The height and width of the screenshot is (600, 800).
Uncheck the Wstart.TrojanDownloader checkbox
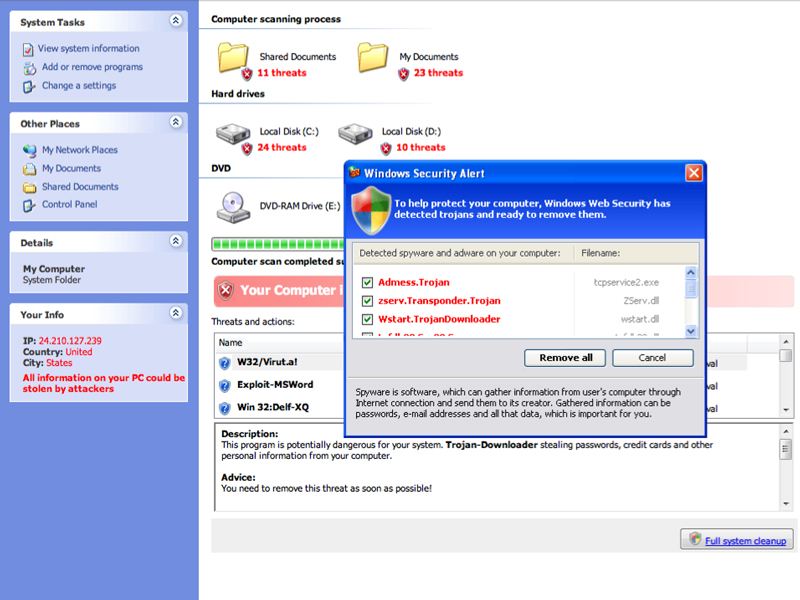(x=367, y=319)
